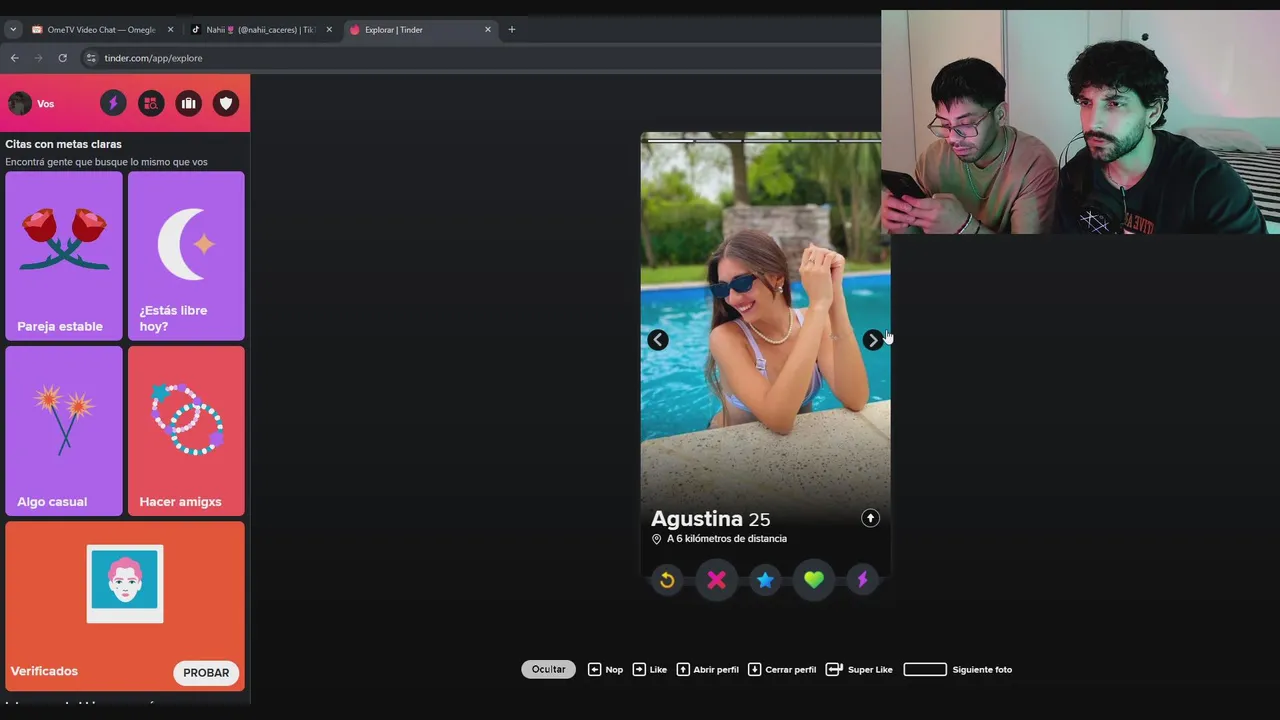This screenshot has height=720, width=1280.
Task: Open the briefcase work mode icon
Action: click(x=188, y=103)
